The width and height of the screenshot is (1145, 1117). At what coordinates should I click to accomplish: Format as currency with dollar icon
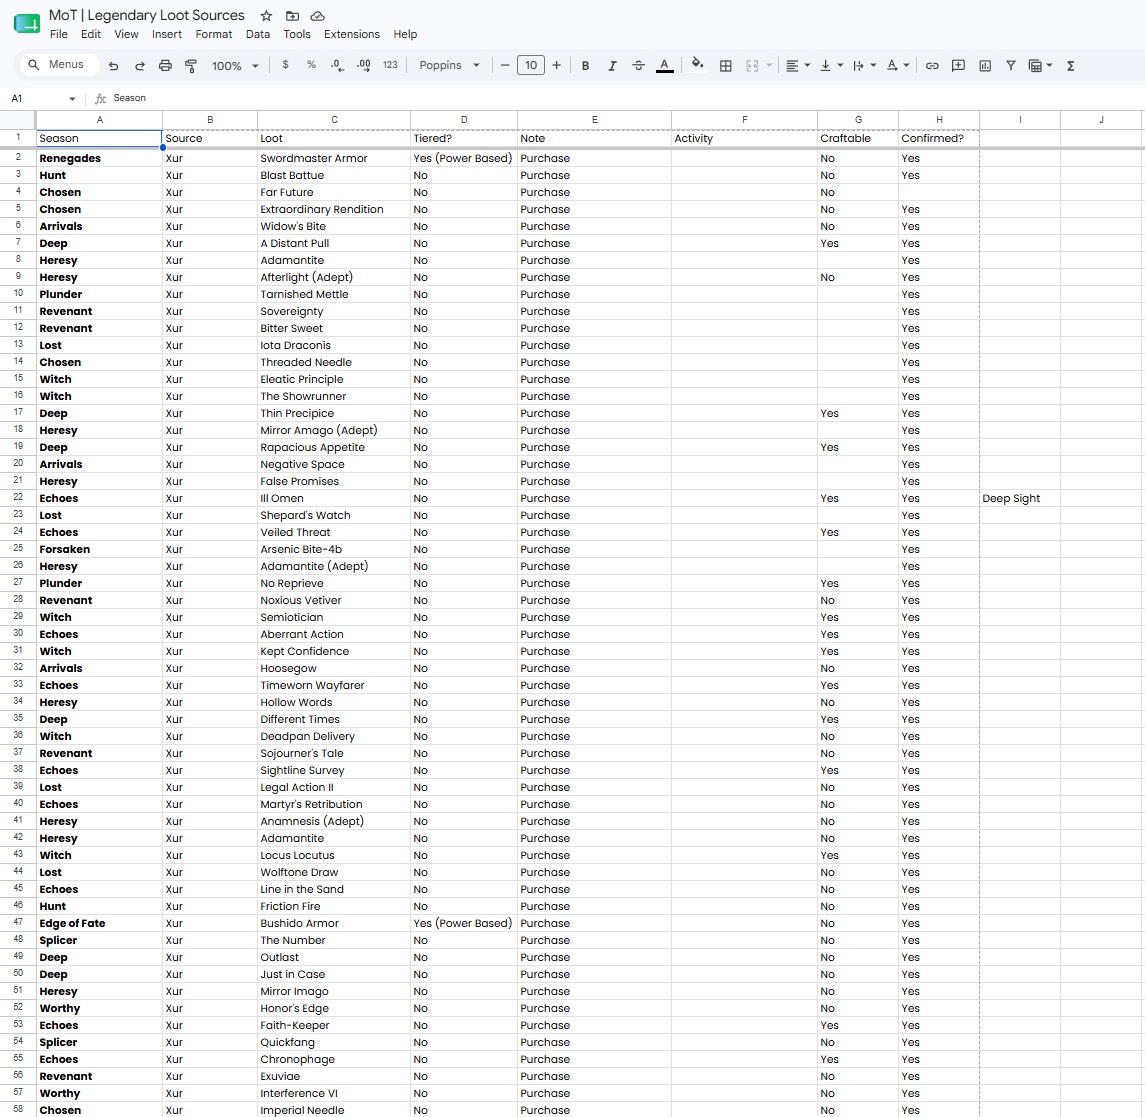tap(286, 65)
